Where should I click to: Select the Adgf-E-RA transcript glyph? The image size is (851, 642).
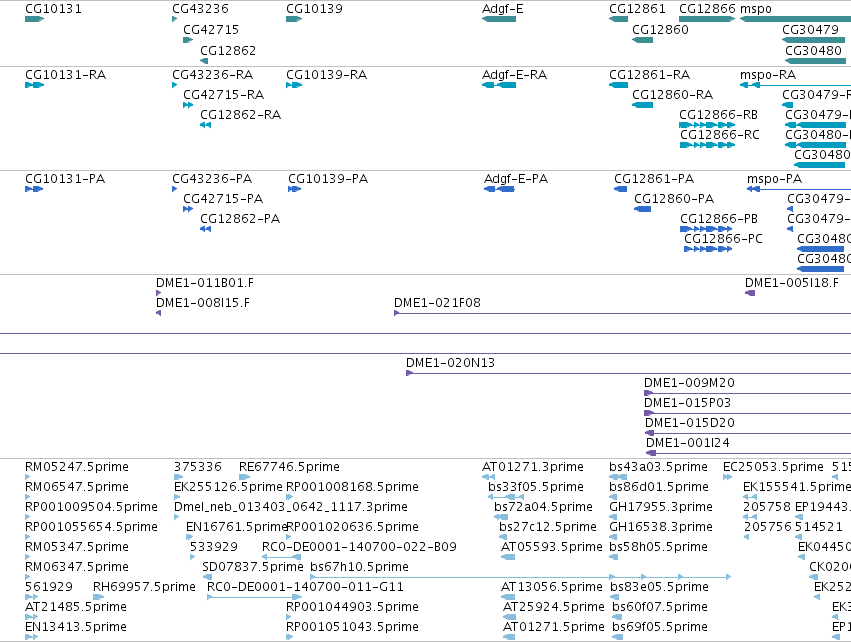click(x=499, y=85)
